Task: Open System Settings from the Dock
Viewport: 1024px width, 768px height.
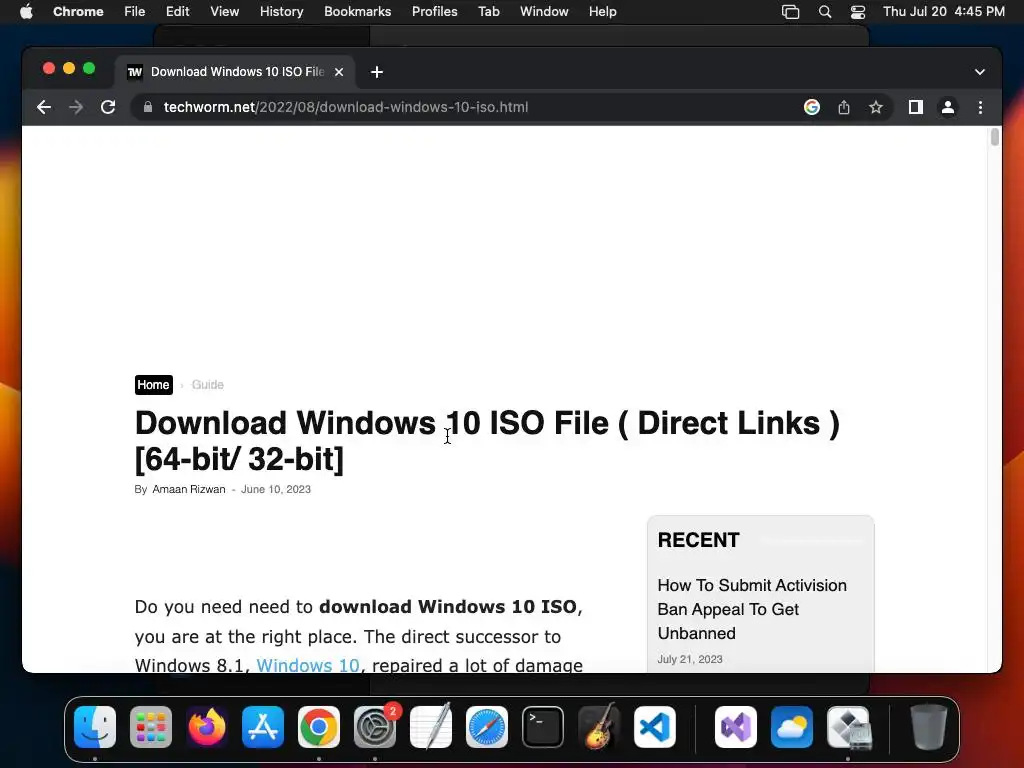Action: [x=375, y=727]
